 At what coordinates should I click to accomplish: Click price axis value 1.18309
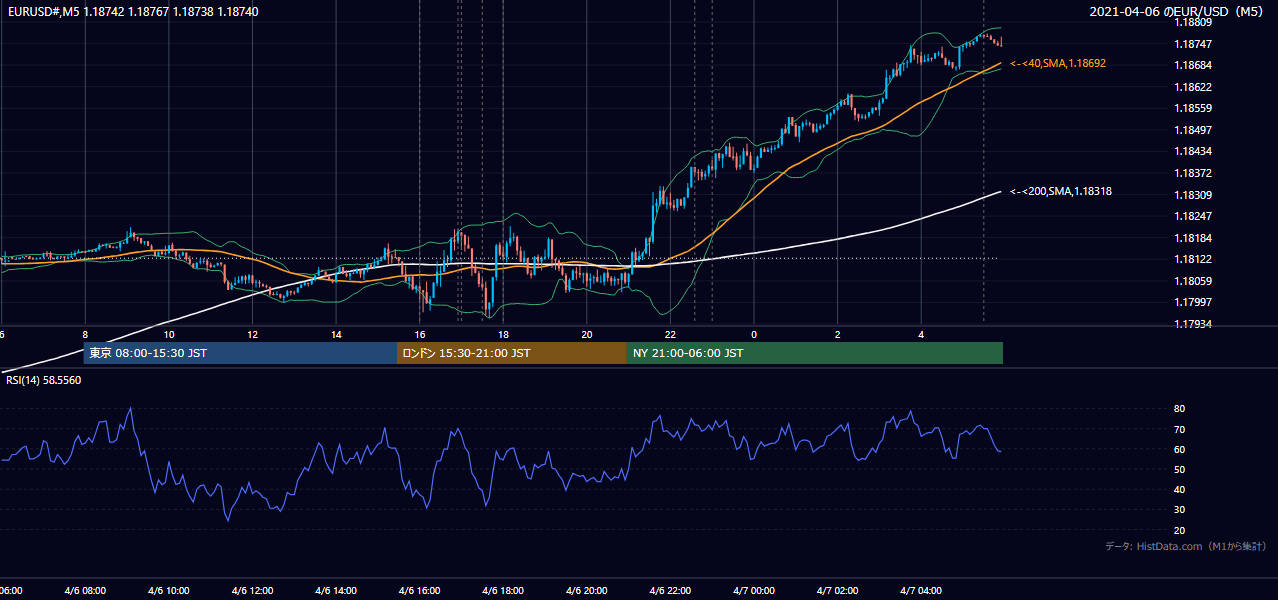[x=1192, y=195]
